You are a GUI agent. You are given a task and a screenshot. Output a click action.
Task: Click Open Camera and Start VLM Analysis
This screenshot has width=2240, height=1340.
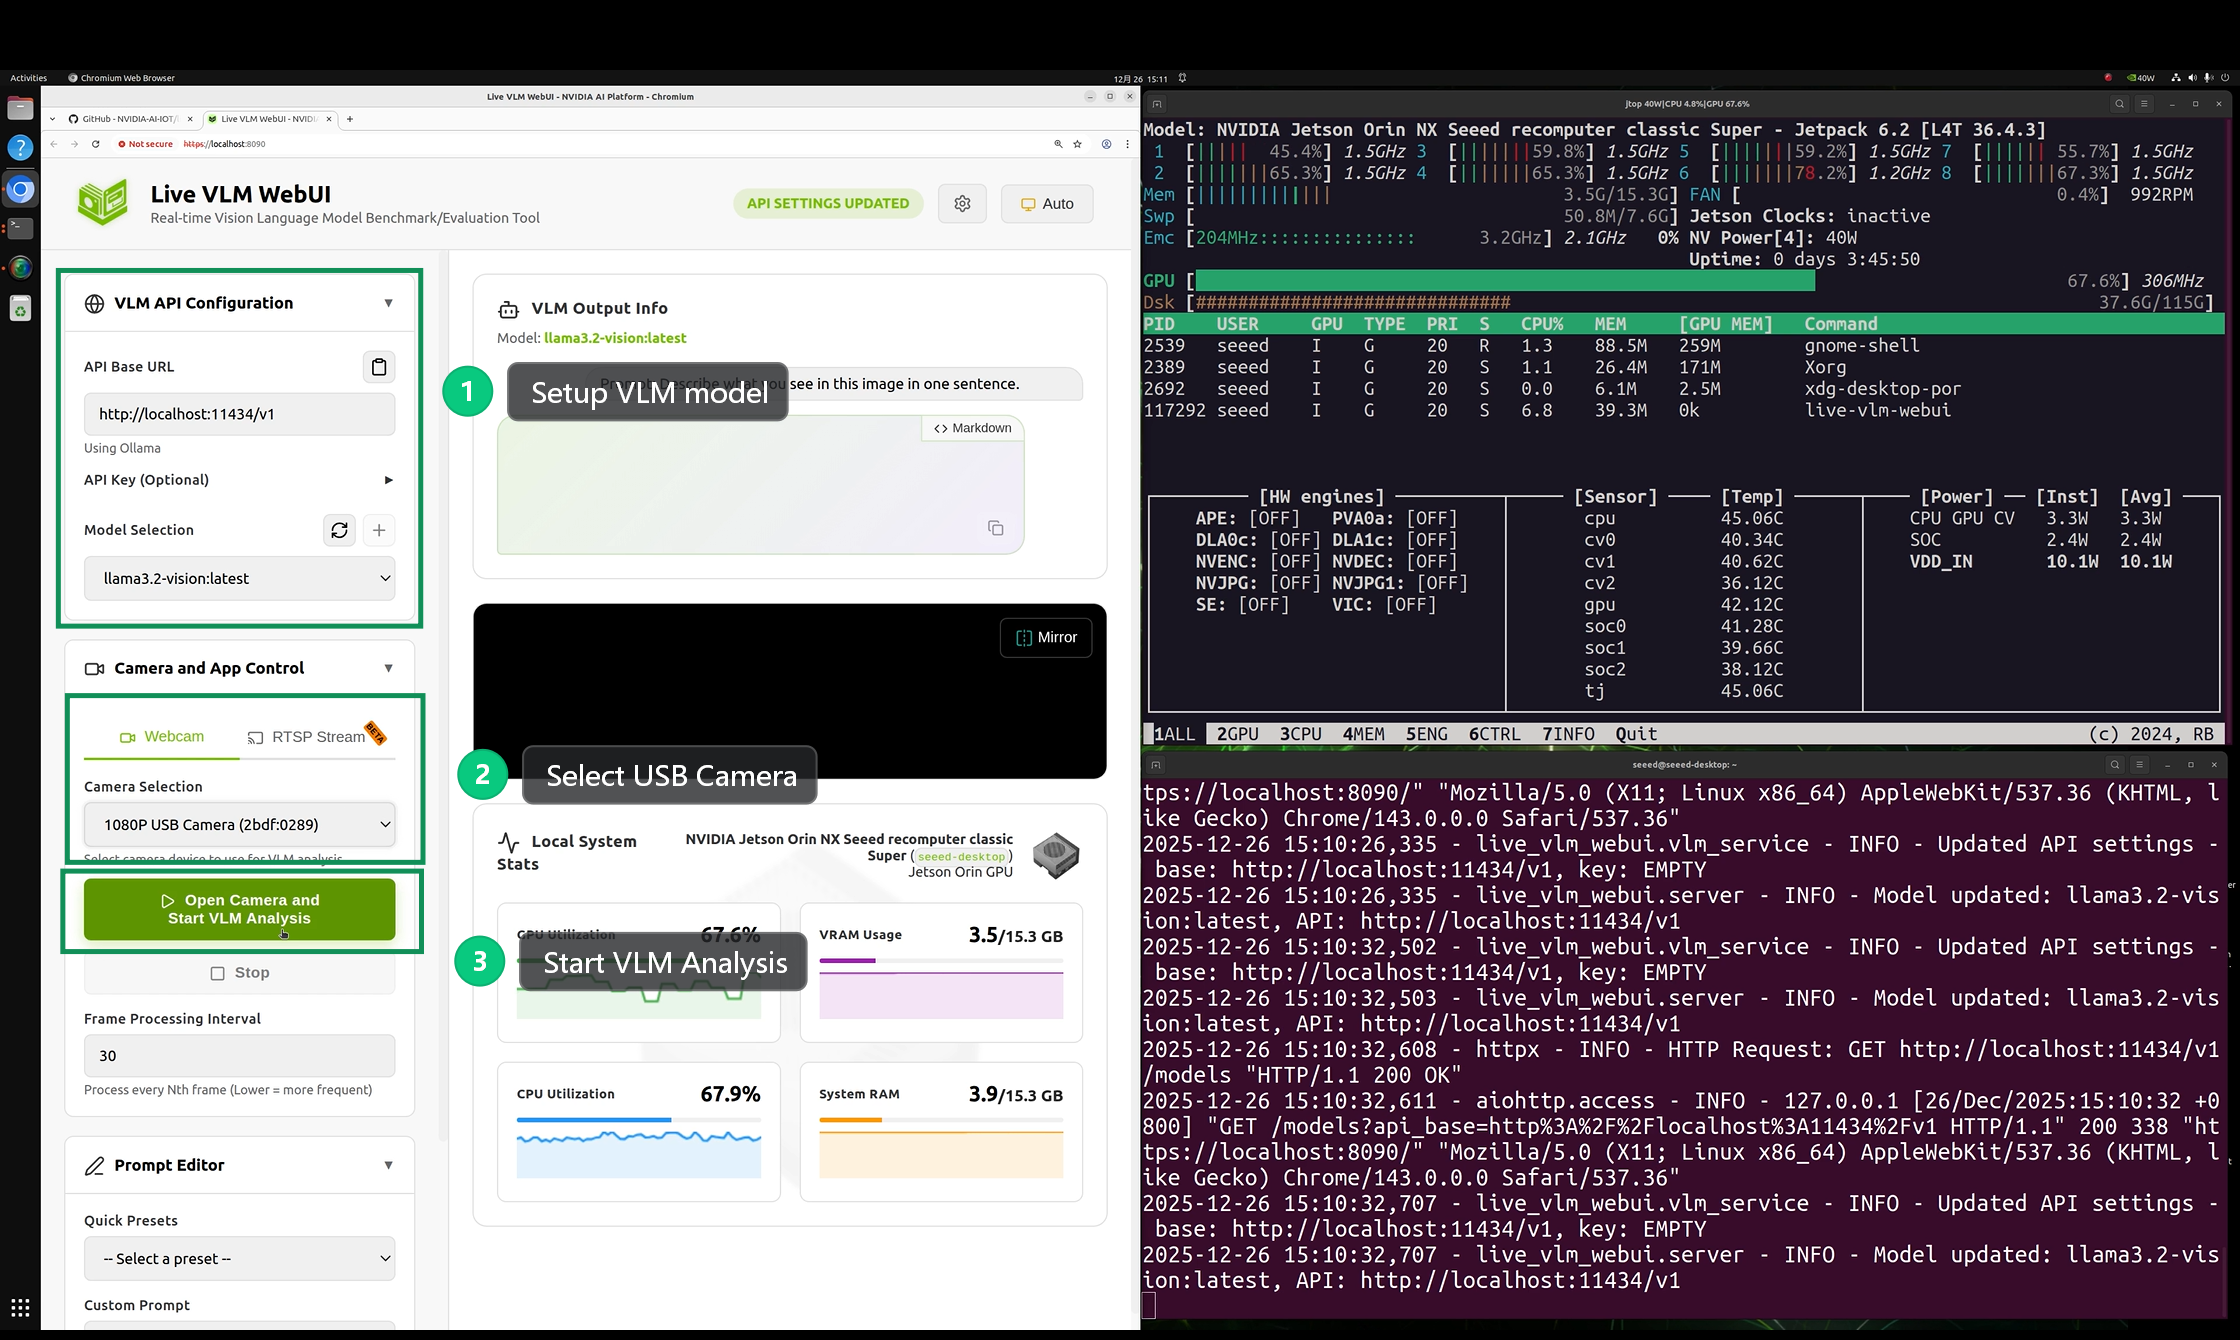(239, 909)
